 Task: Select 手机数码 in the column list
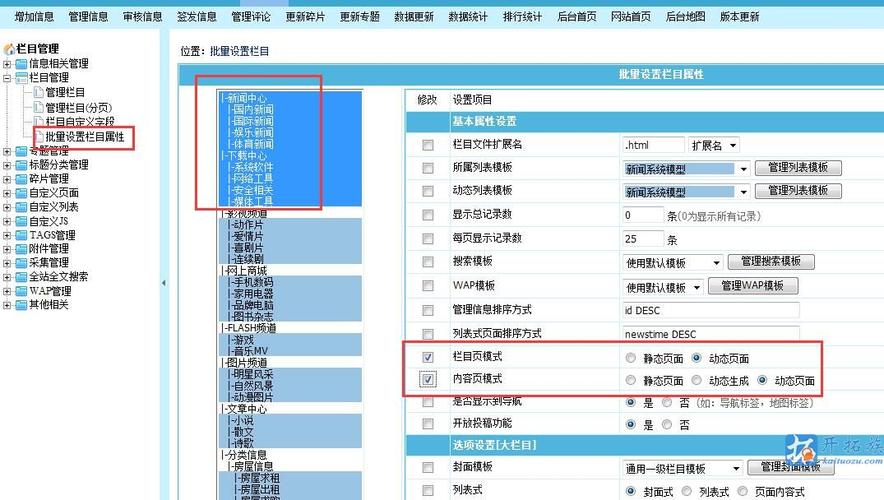291,282
